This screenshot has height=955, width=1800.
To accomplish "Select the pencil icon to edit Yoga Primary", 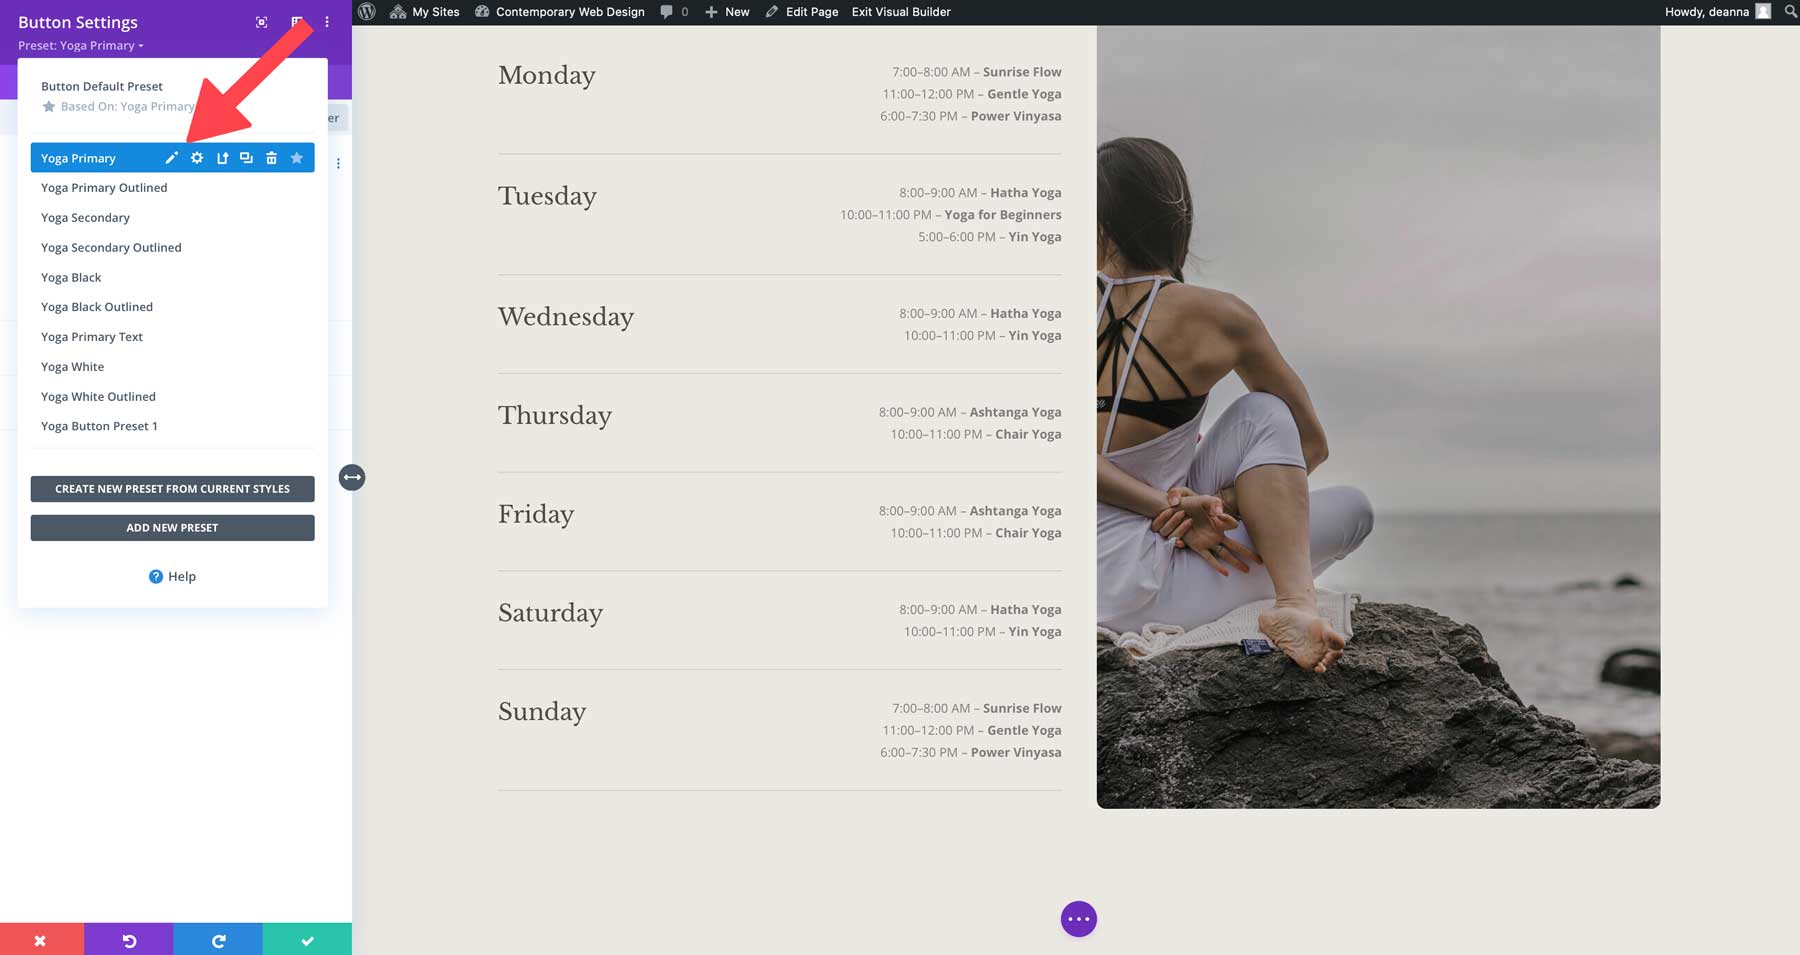I will (x=172, y=157).
